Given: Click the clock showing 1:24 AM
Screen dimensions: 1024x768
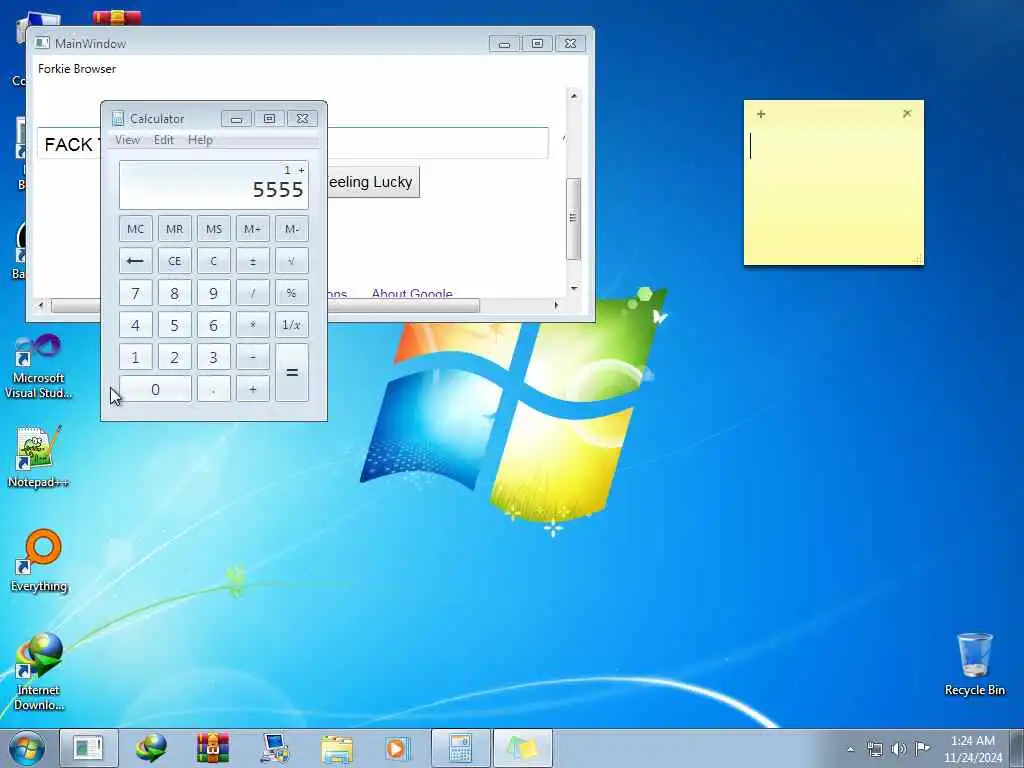Looking at the screenshot, I should coord(972,741).
